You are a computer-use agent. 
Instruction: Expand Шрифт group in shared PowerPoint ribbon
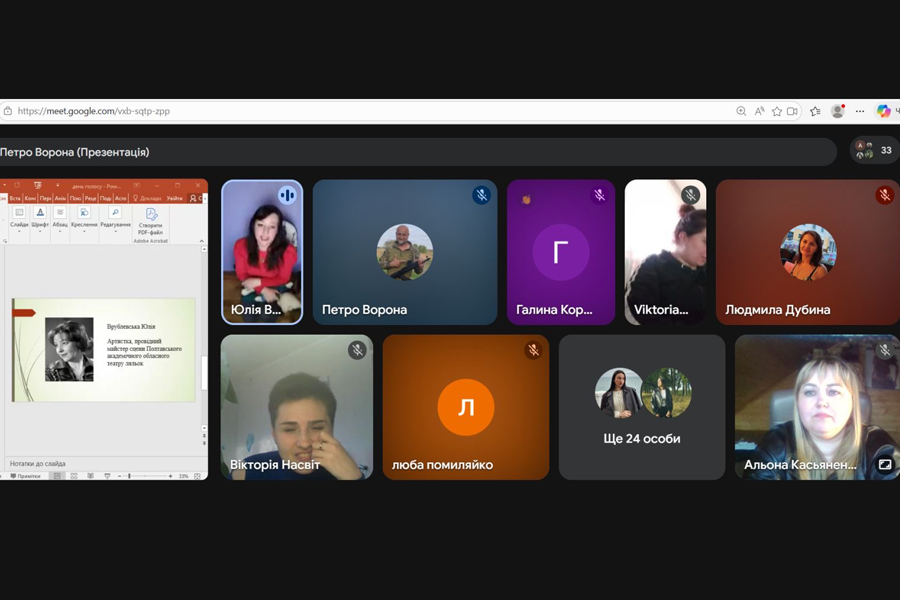point(40,219)
